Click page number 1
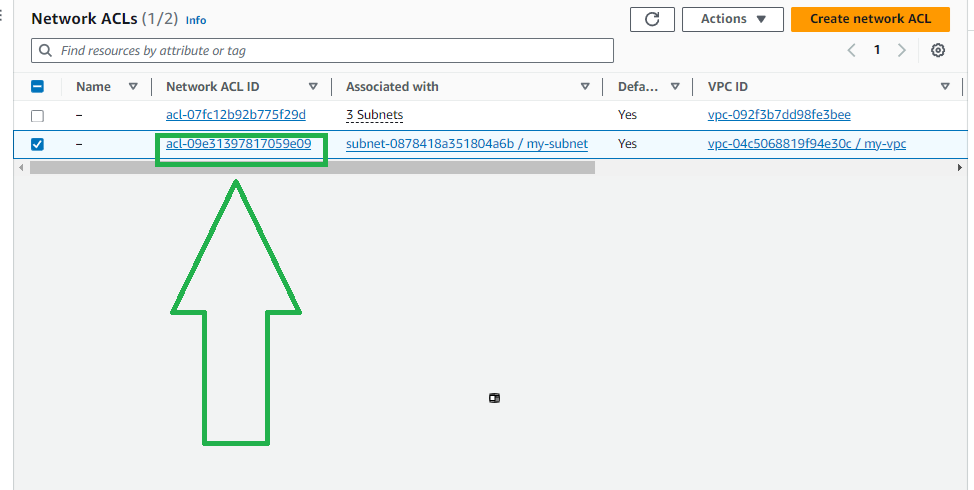Viewport: 974px width, 490px height. click(x=877, y=50)
